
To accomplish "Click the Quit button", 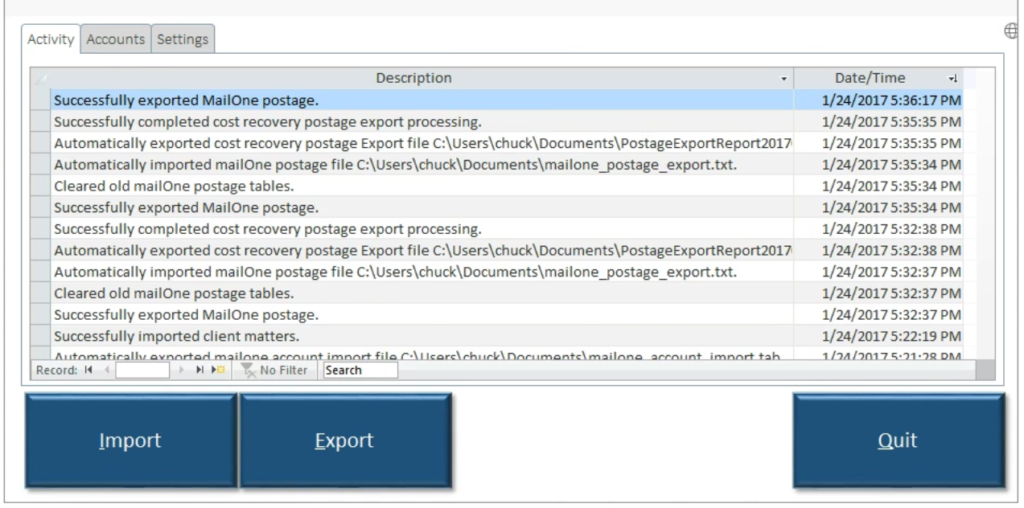I will click(898, 441).
